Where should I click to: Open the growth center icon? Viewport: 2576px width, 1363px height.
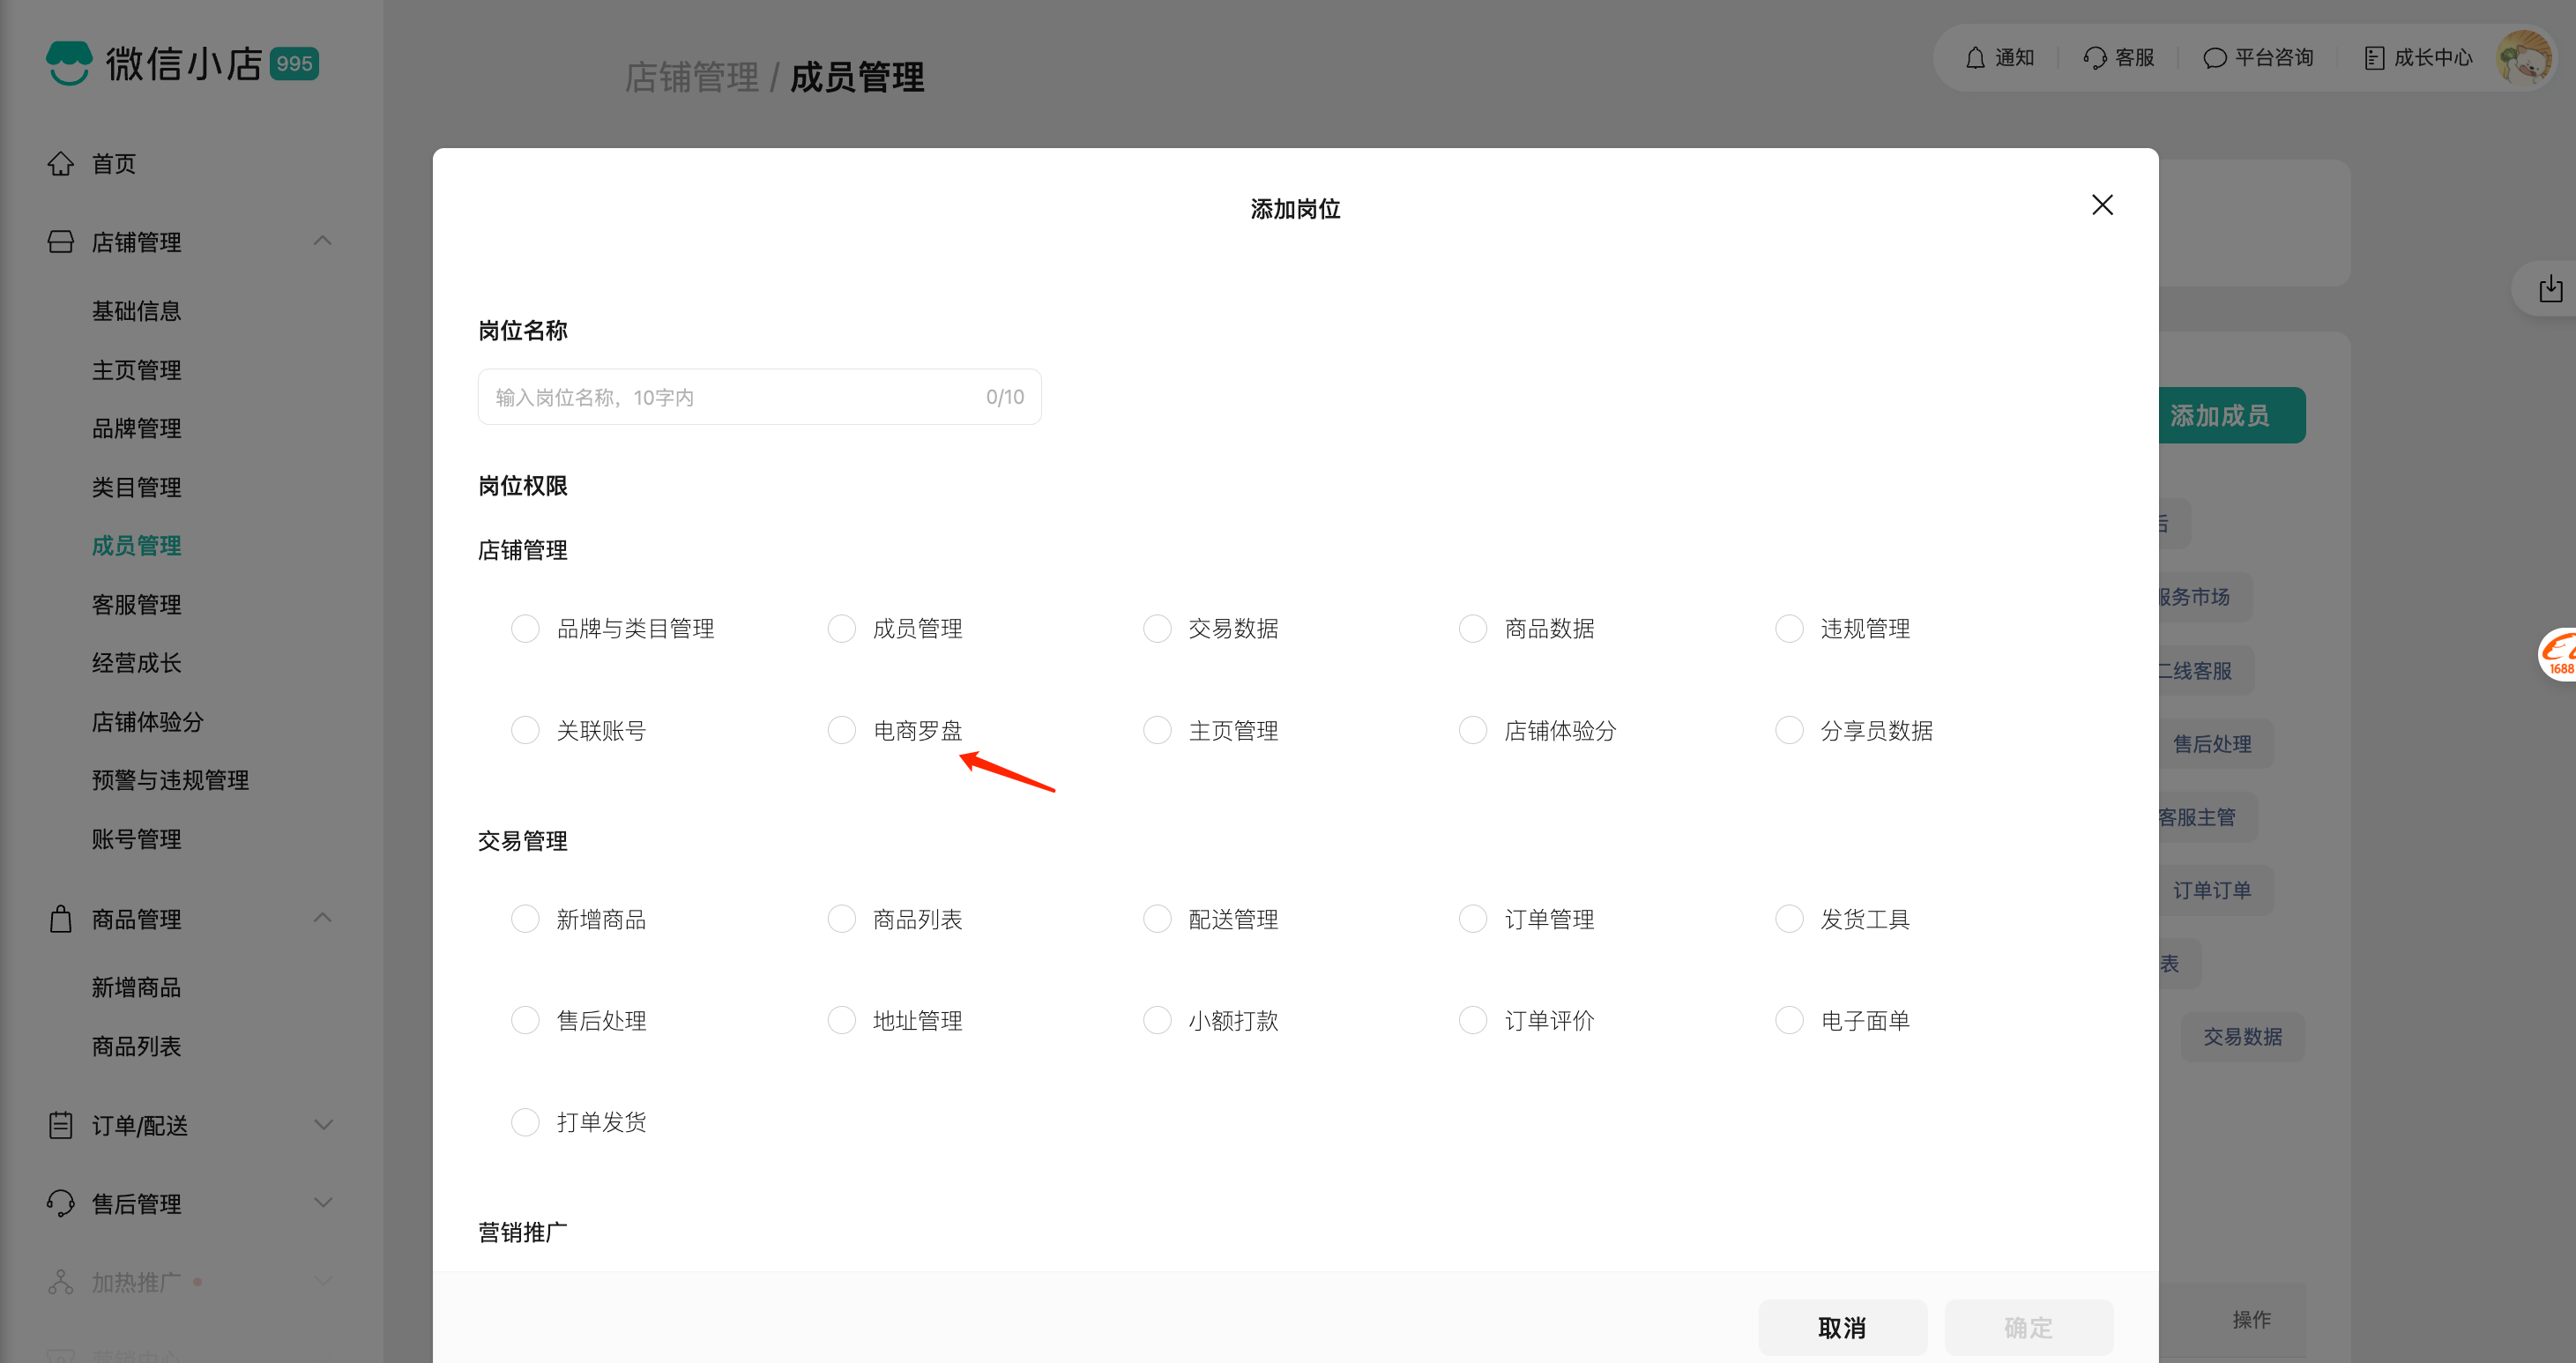(x=2374, y=58)
